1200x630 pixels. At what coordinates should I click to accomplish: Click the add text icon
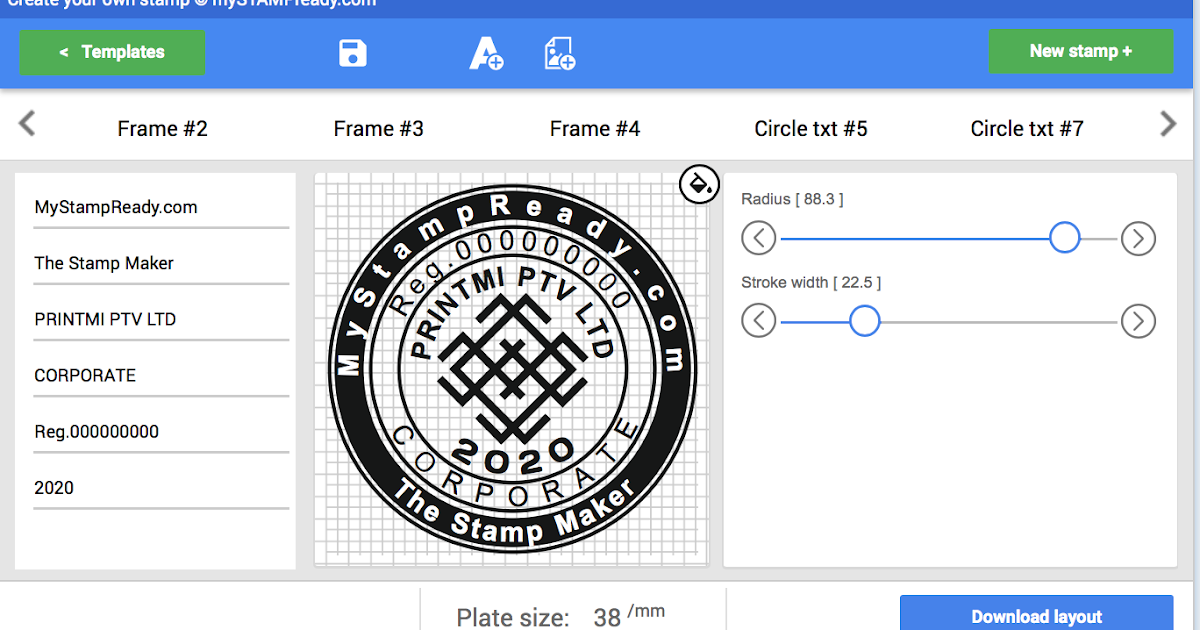tap(486, 53)
